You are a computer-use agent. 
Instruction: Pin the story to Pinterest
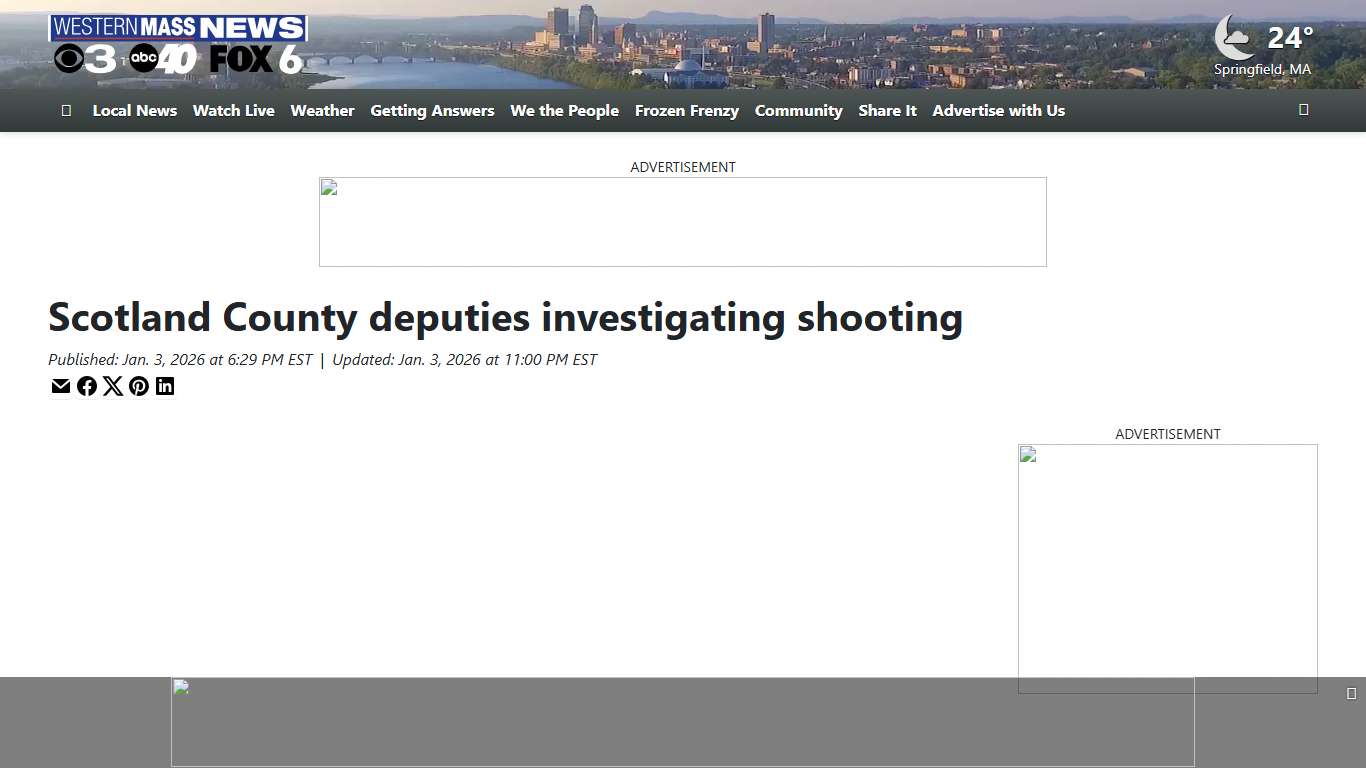[x=139, y=386]
